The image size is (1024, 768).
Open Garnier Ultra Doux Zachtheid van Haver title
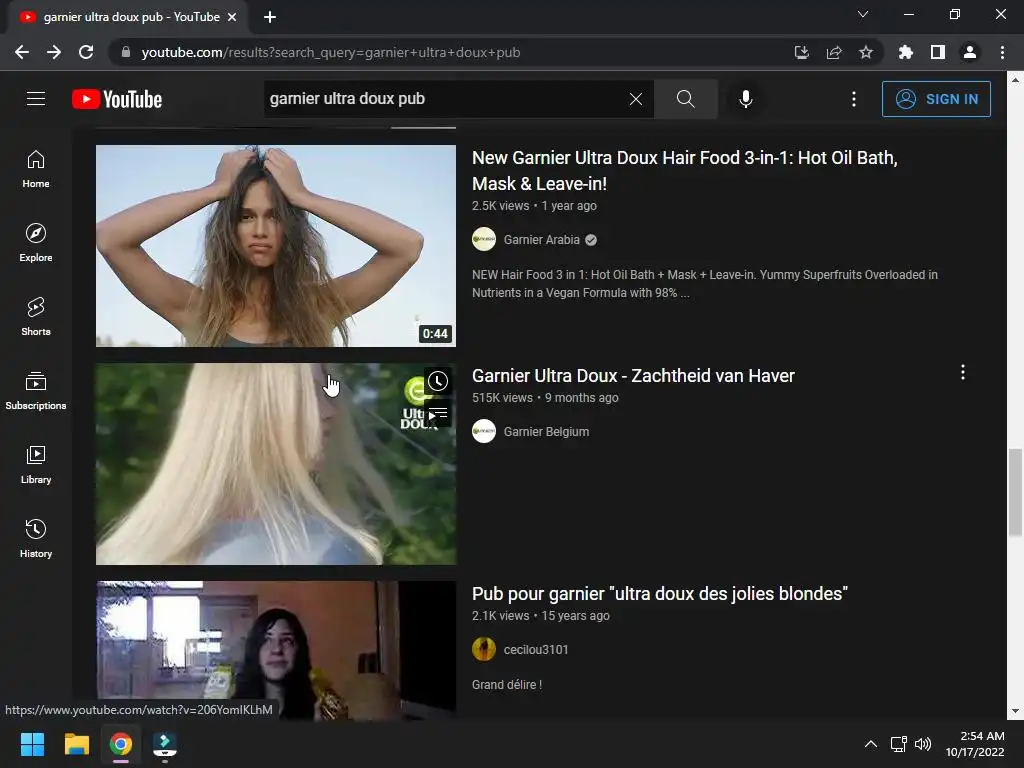[x=633, y=376]
